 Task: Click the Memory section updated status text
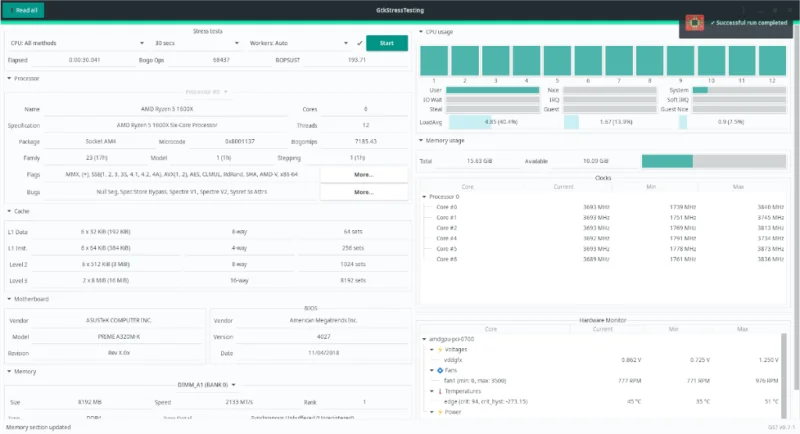(38, 428)
